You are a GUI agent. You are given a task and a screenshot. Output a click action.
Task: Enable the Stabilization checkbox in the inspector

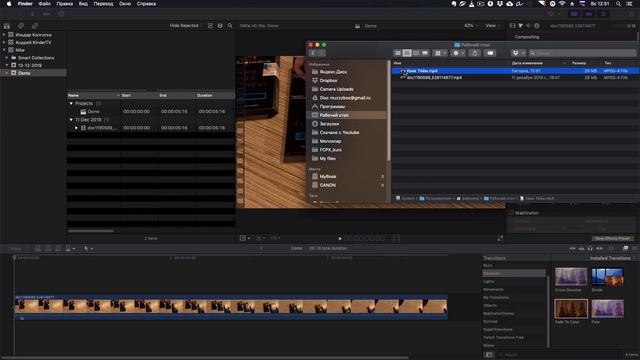[511, 213]
